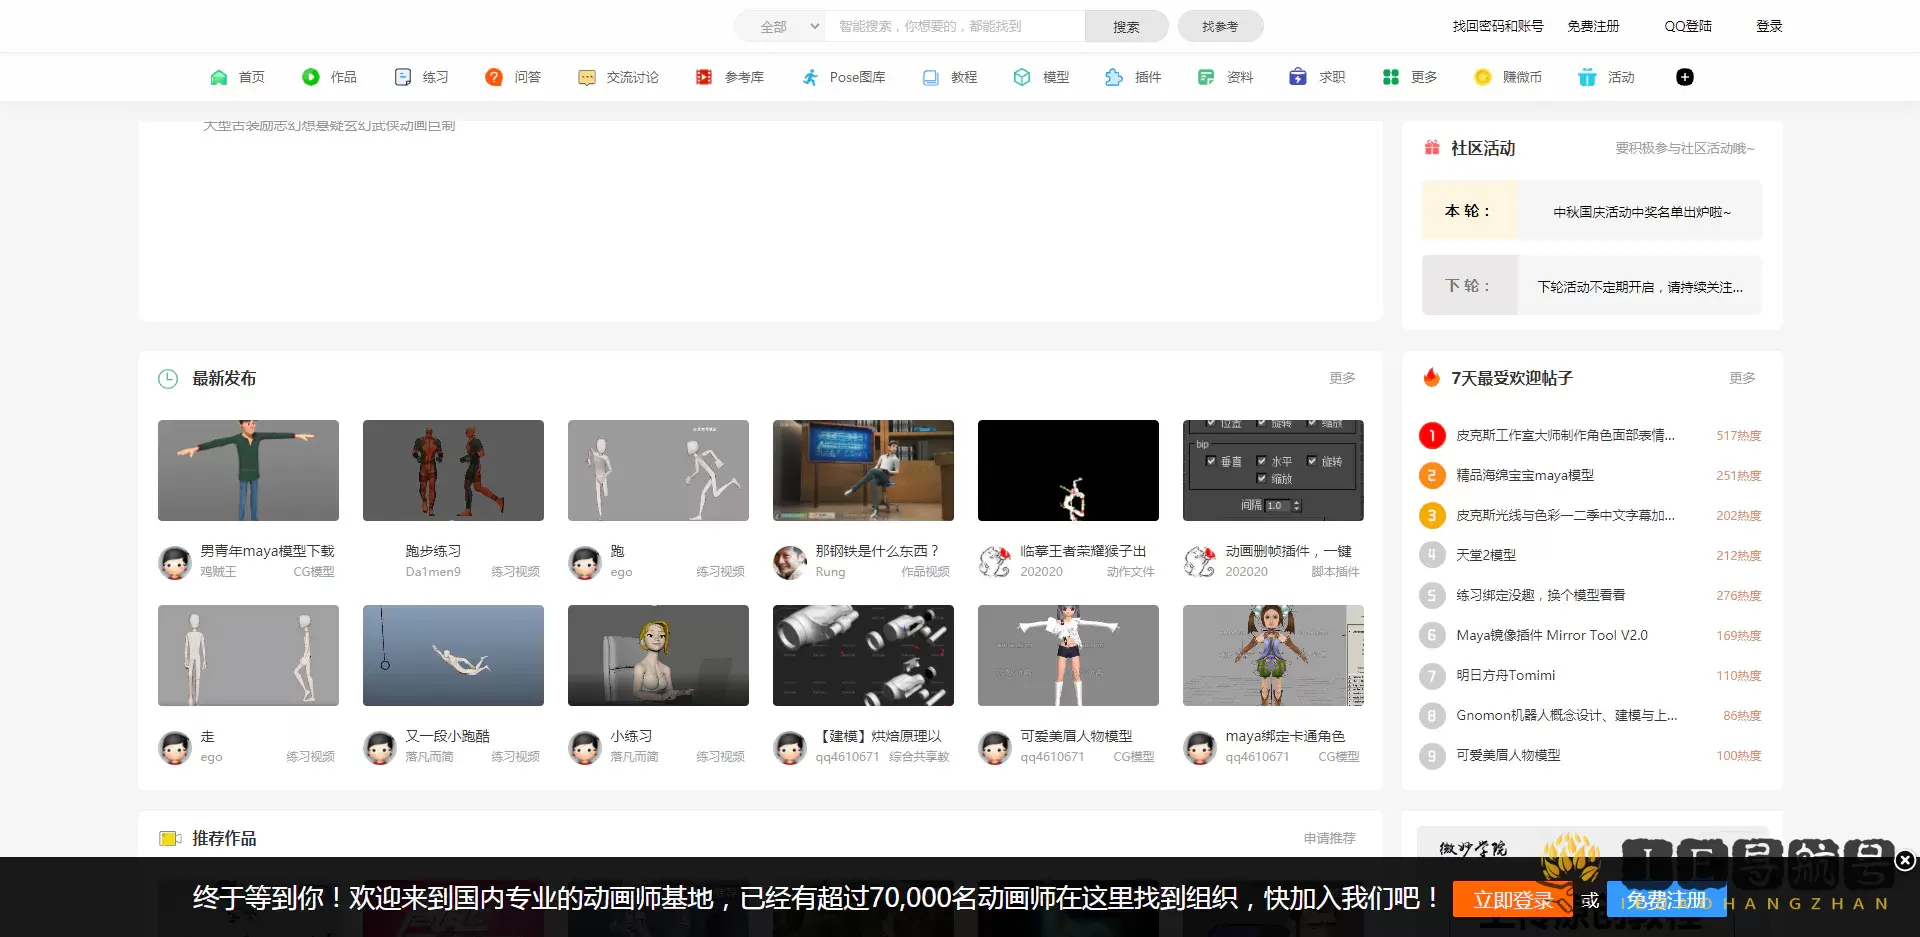Close the bottom registration banner
Image resolution: width=1920 pixels, height=937 pixels.
click(x=1905, y=860)
